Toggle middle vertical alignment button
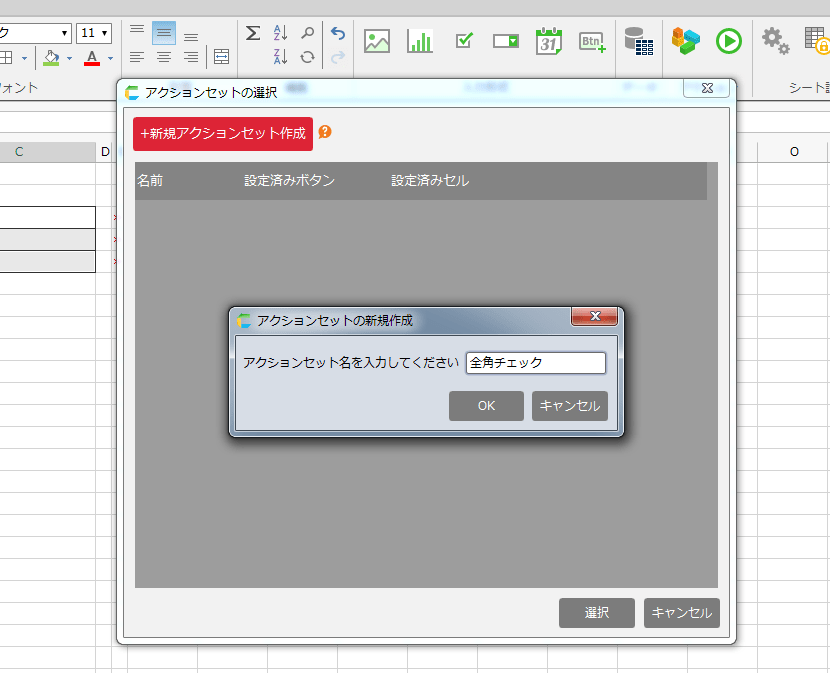 164,34
